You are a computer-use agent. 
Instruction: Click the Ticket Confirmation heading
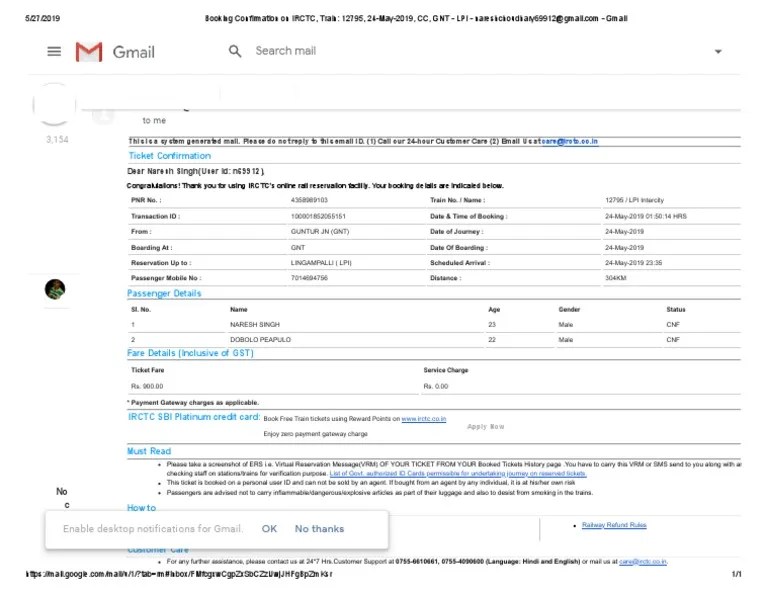point(169,156)
